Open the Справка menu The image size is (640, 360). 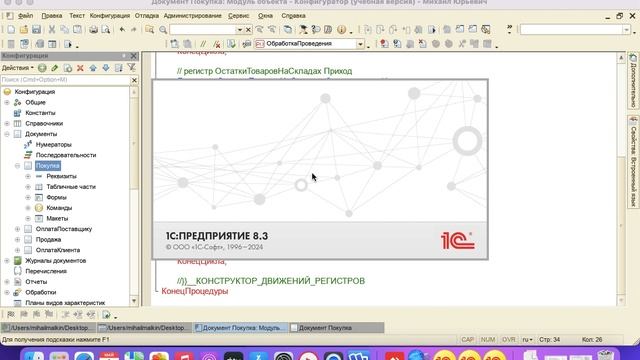click(x=293, y=16)
